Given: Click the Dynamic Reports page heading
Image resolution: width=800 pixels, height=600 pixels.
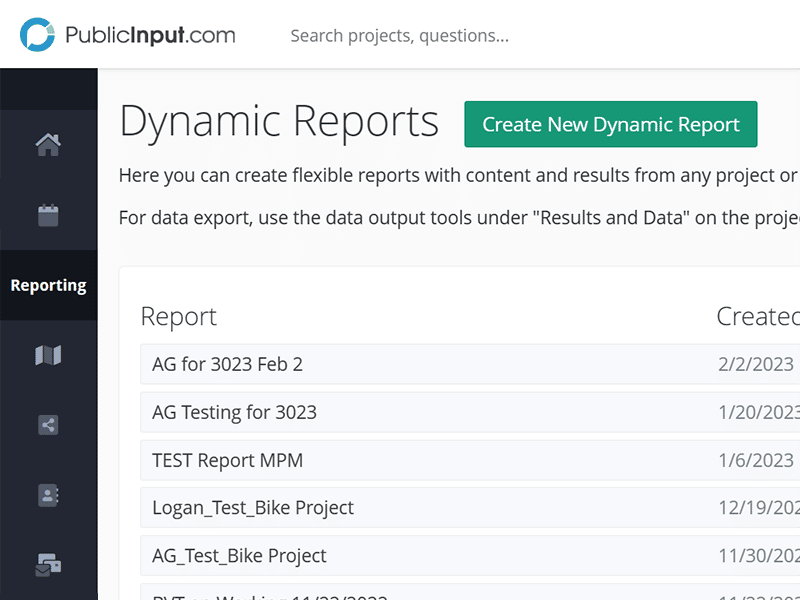Looking at the screenshot, I should [x=279, y=122].
